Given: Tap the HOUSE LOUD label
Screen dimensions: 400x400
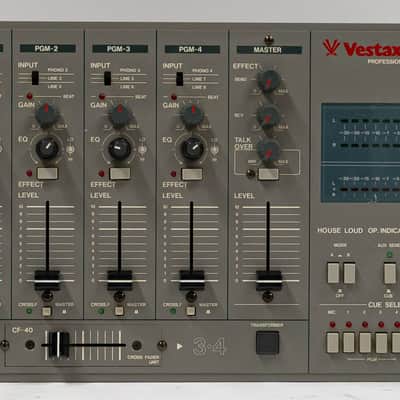Looking at the screenshot, I should click(340, 230).
